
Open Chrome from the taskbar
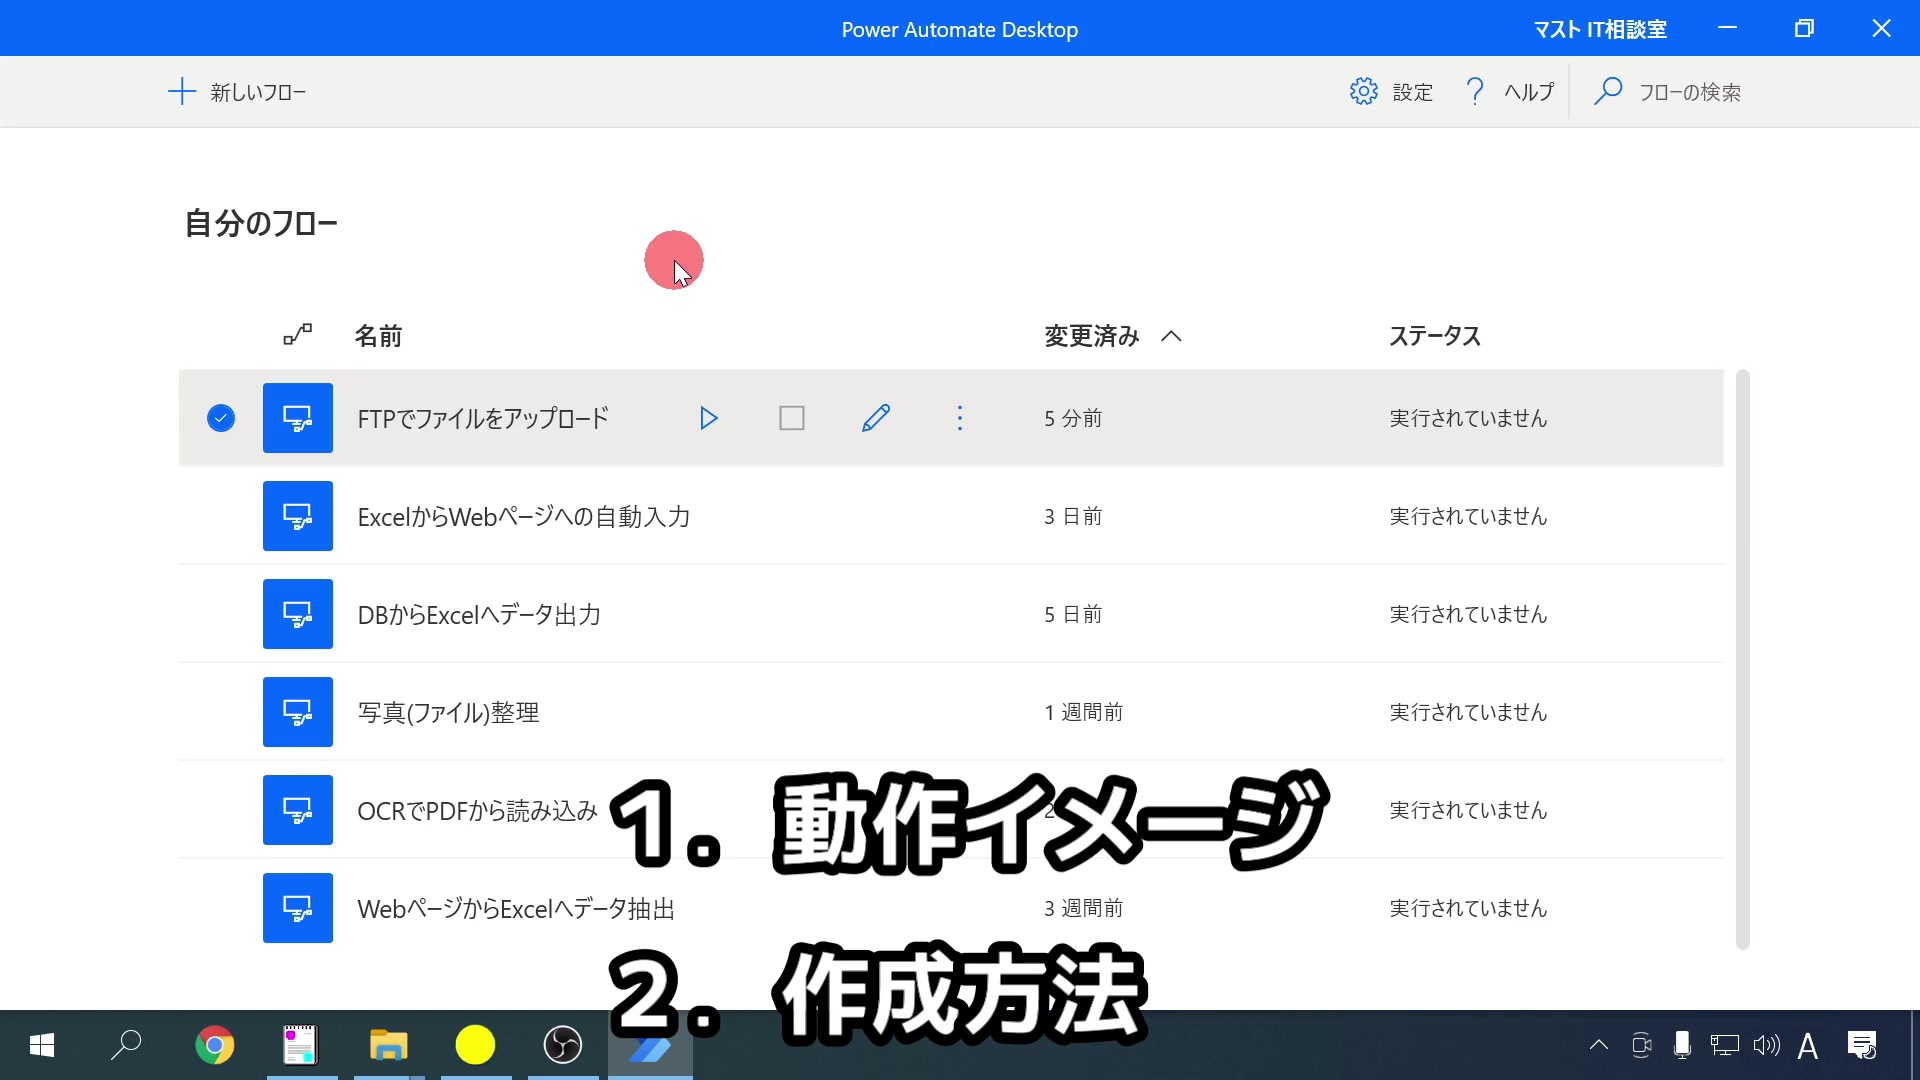(214, 1046)
